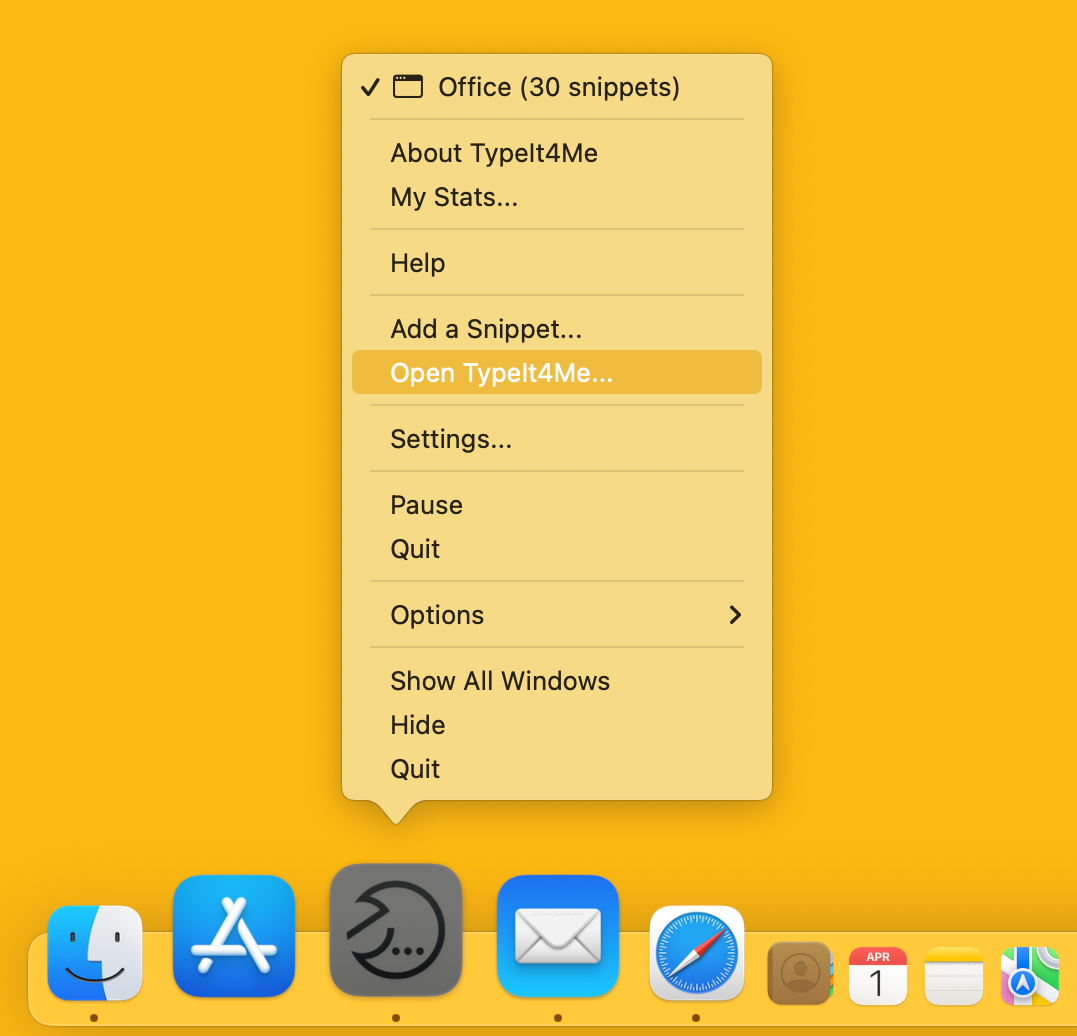
Task: Click Show All Windows
Action: click(x=500, y=681)
